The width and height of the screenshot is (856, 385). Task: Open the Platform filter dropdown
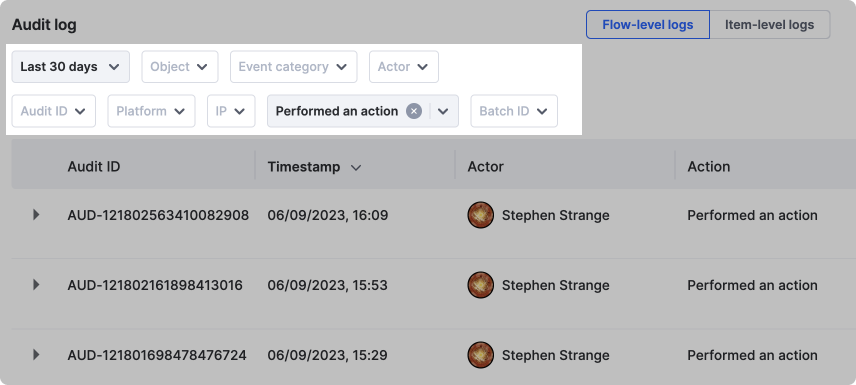(x=151, y=111)
